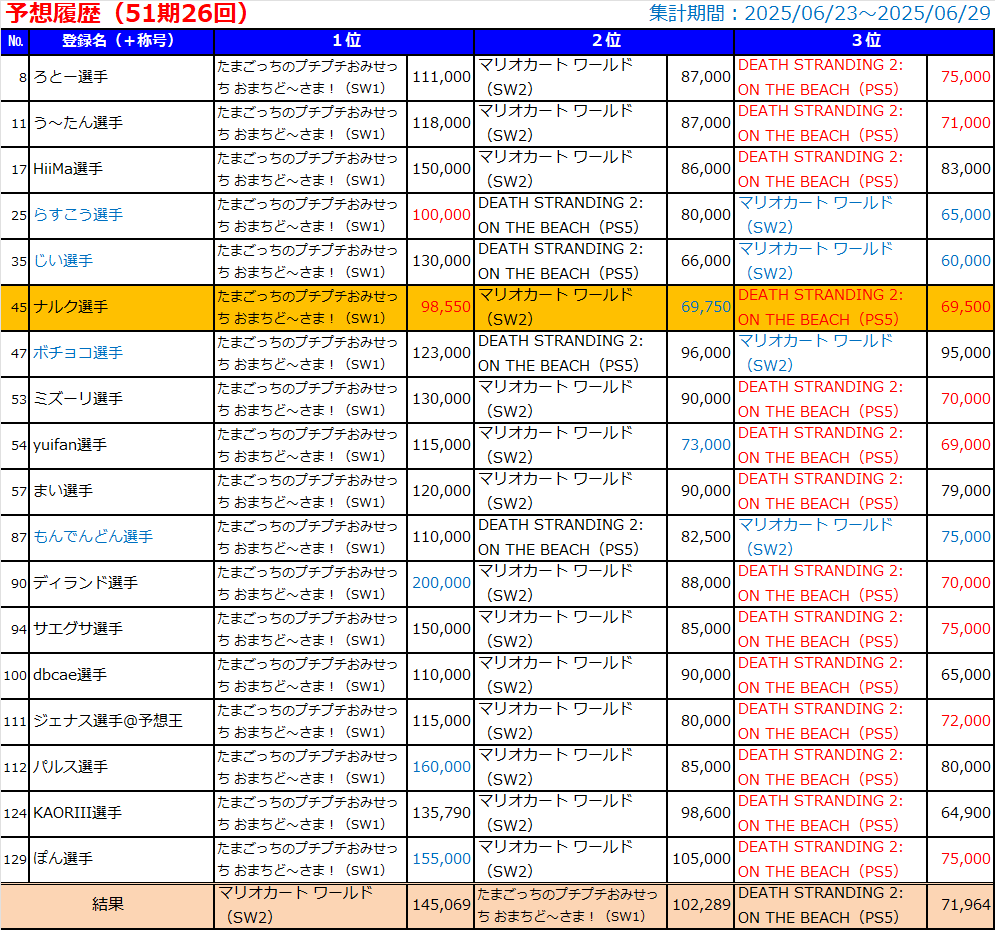Open the blue じい選手 name
Viewport: 995px width, 930px height.
click(x=63, y=261)
